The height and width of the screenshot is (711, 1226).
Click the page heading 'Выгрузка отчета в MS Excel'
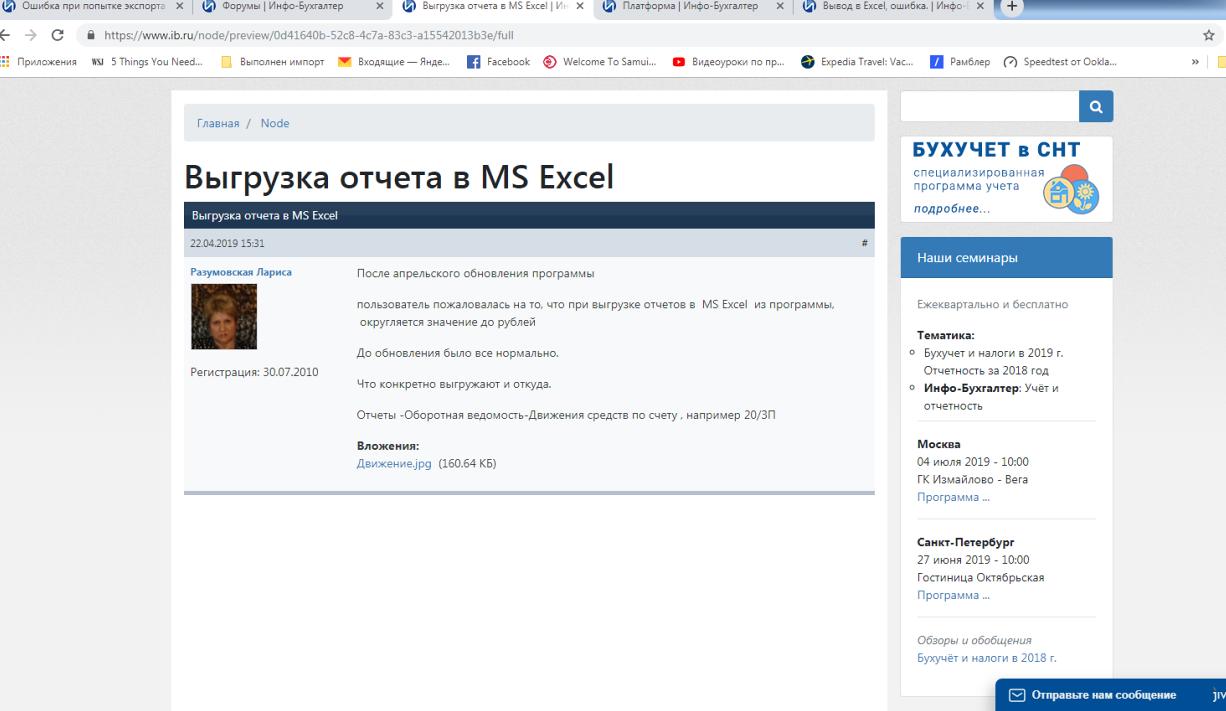398,176
